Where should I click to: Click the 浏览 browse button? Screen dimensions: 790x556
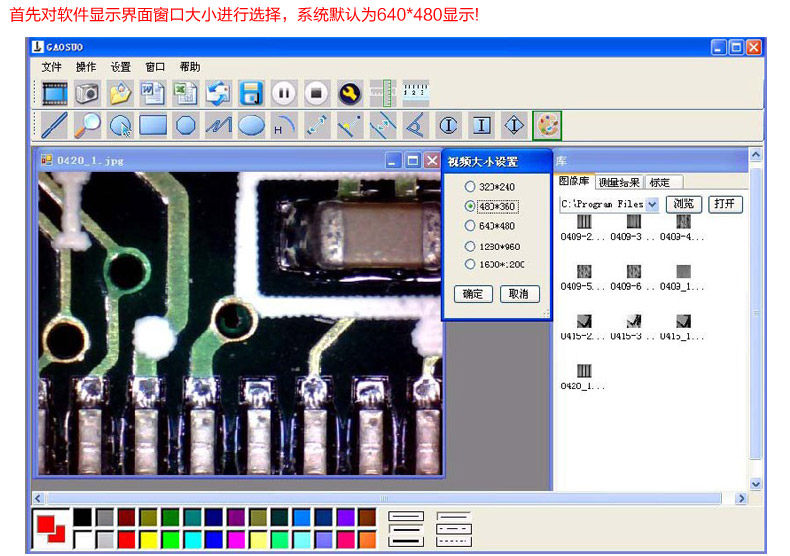[684, 203]
